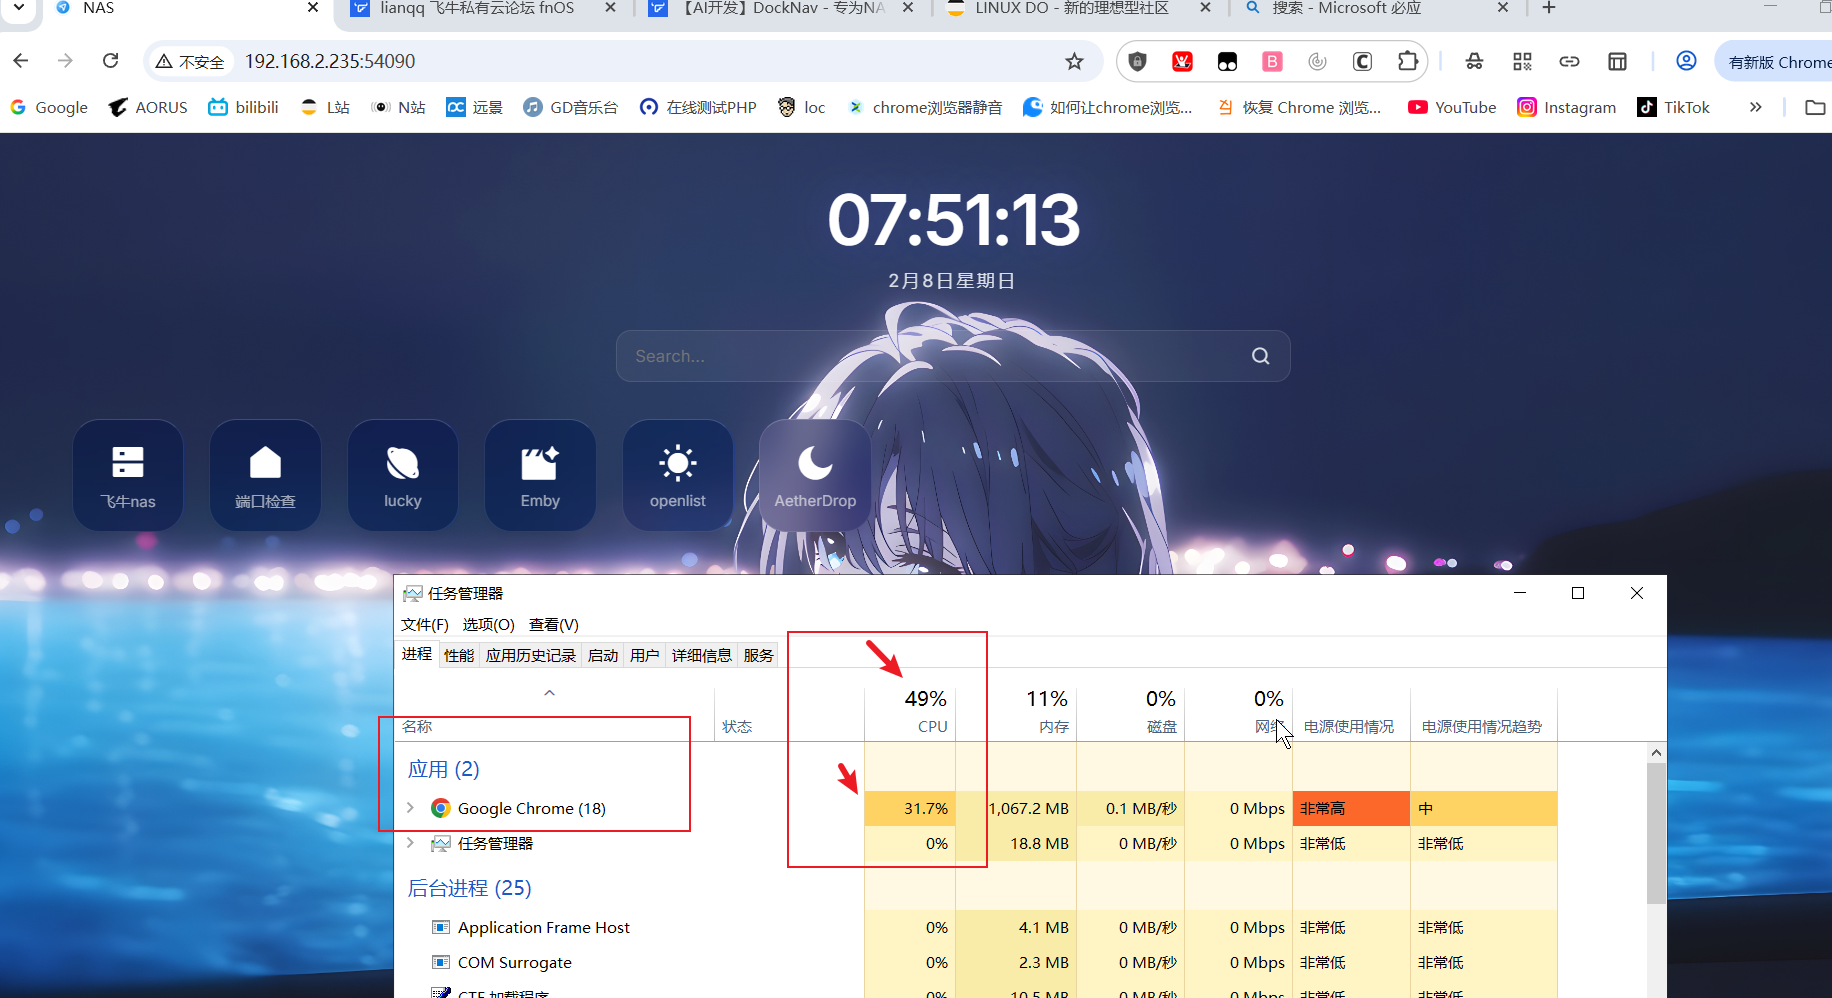Click the 不安全 site security indicator
Image resolution: width=1832 pixels, height=998 pixels.
click(x=190, y=62)
